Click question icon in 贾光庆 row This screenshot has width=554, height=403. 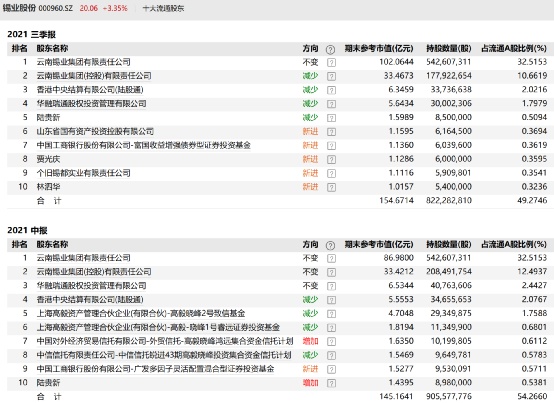(x=331, y=160)
